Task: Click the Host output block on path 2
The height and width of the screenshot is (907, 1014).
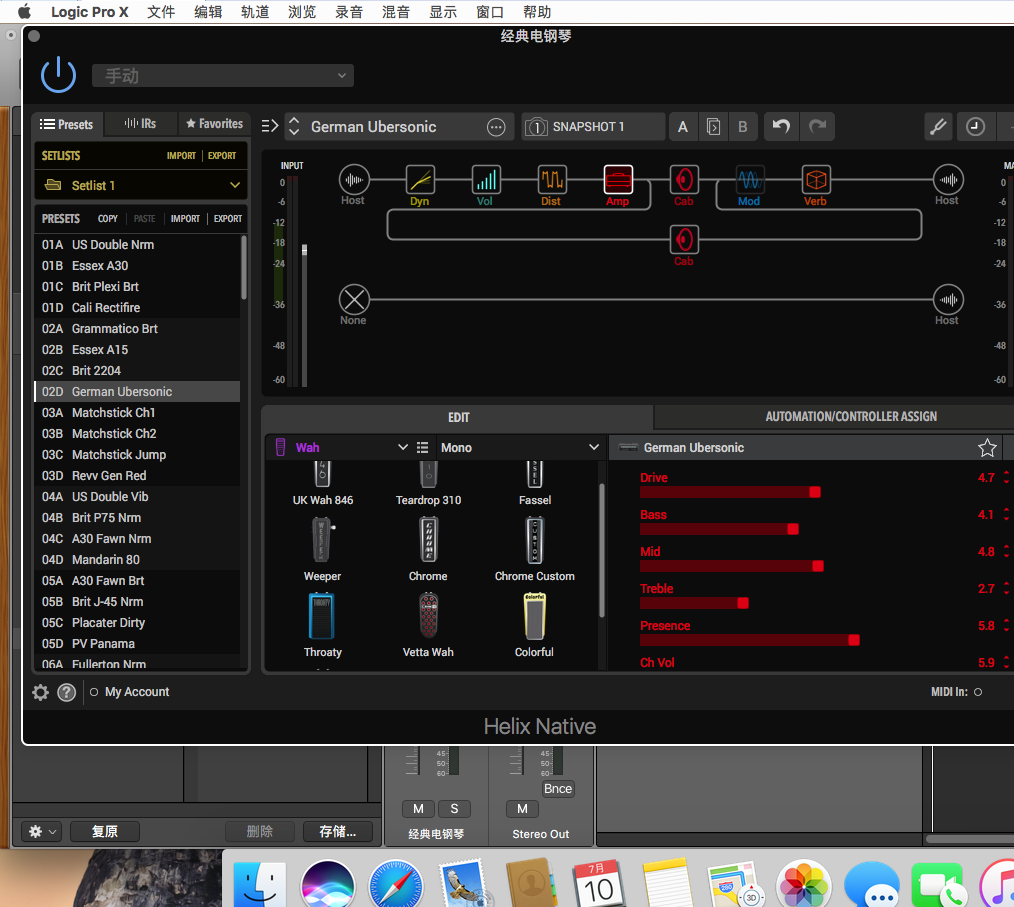Action: click(x=947, y=300)
